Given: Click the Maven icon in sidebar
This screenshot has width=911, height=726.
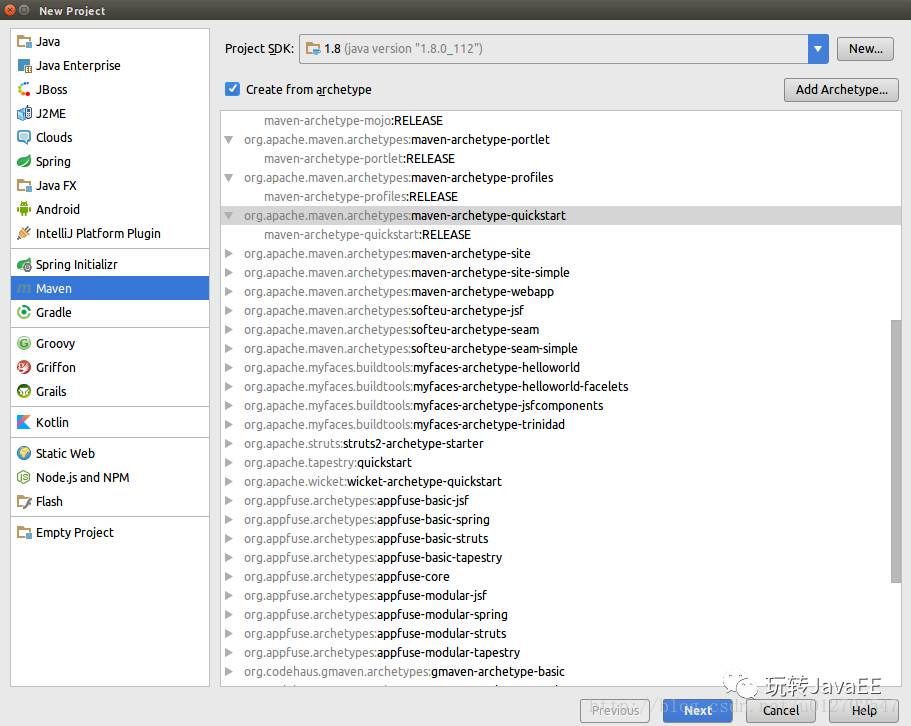Looking at the screenshot, I should pyautogui.click(x=24, y=289).
